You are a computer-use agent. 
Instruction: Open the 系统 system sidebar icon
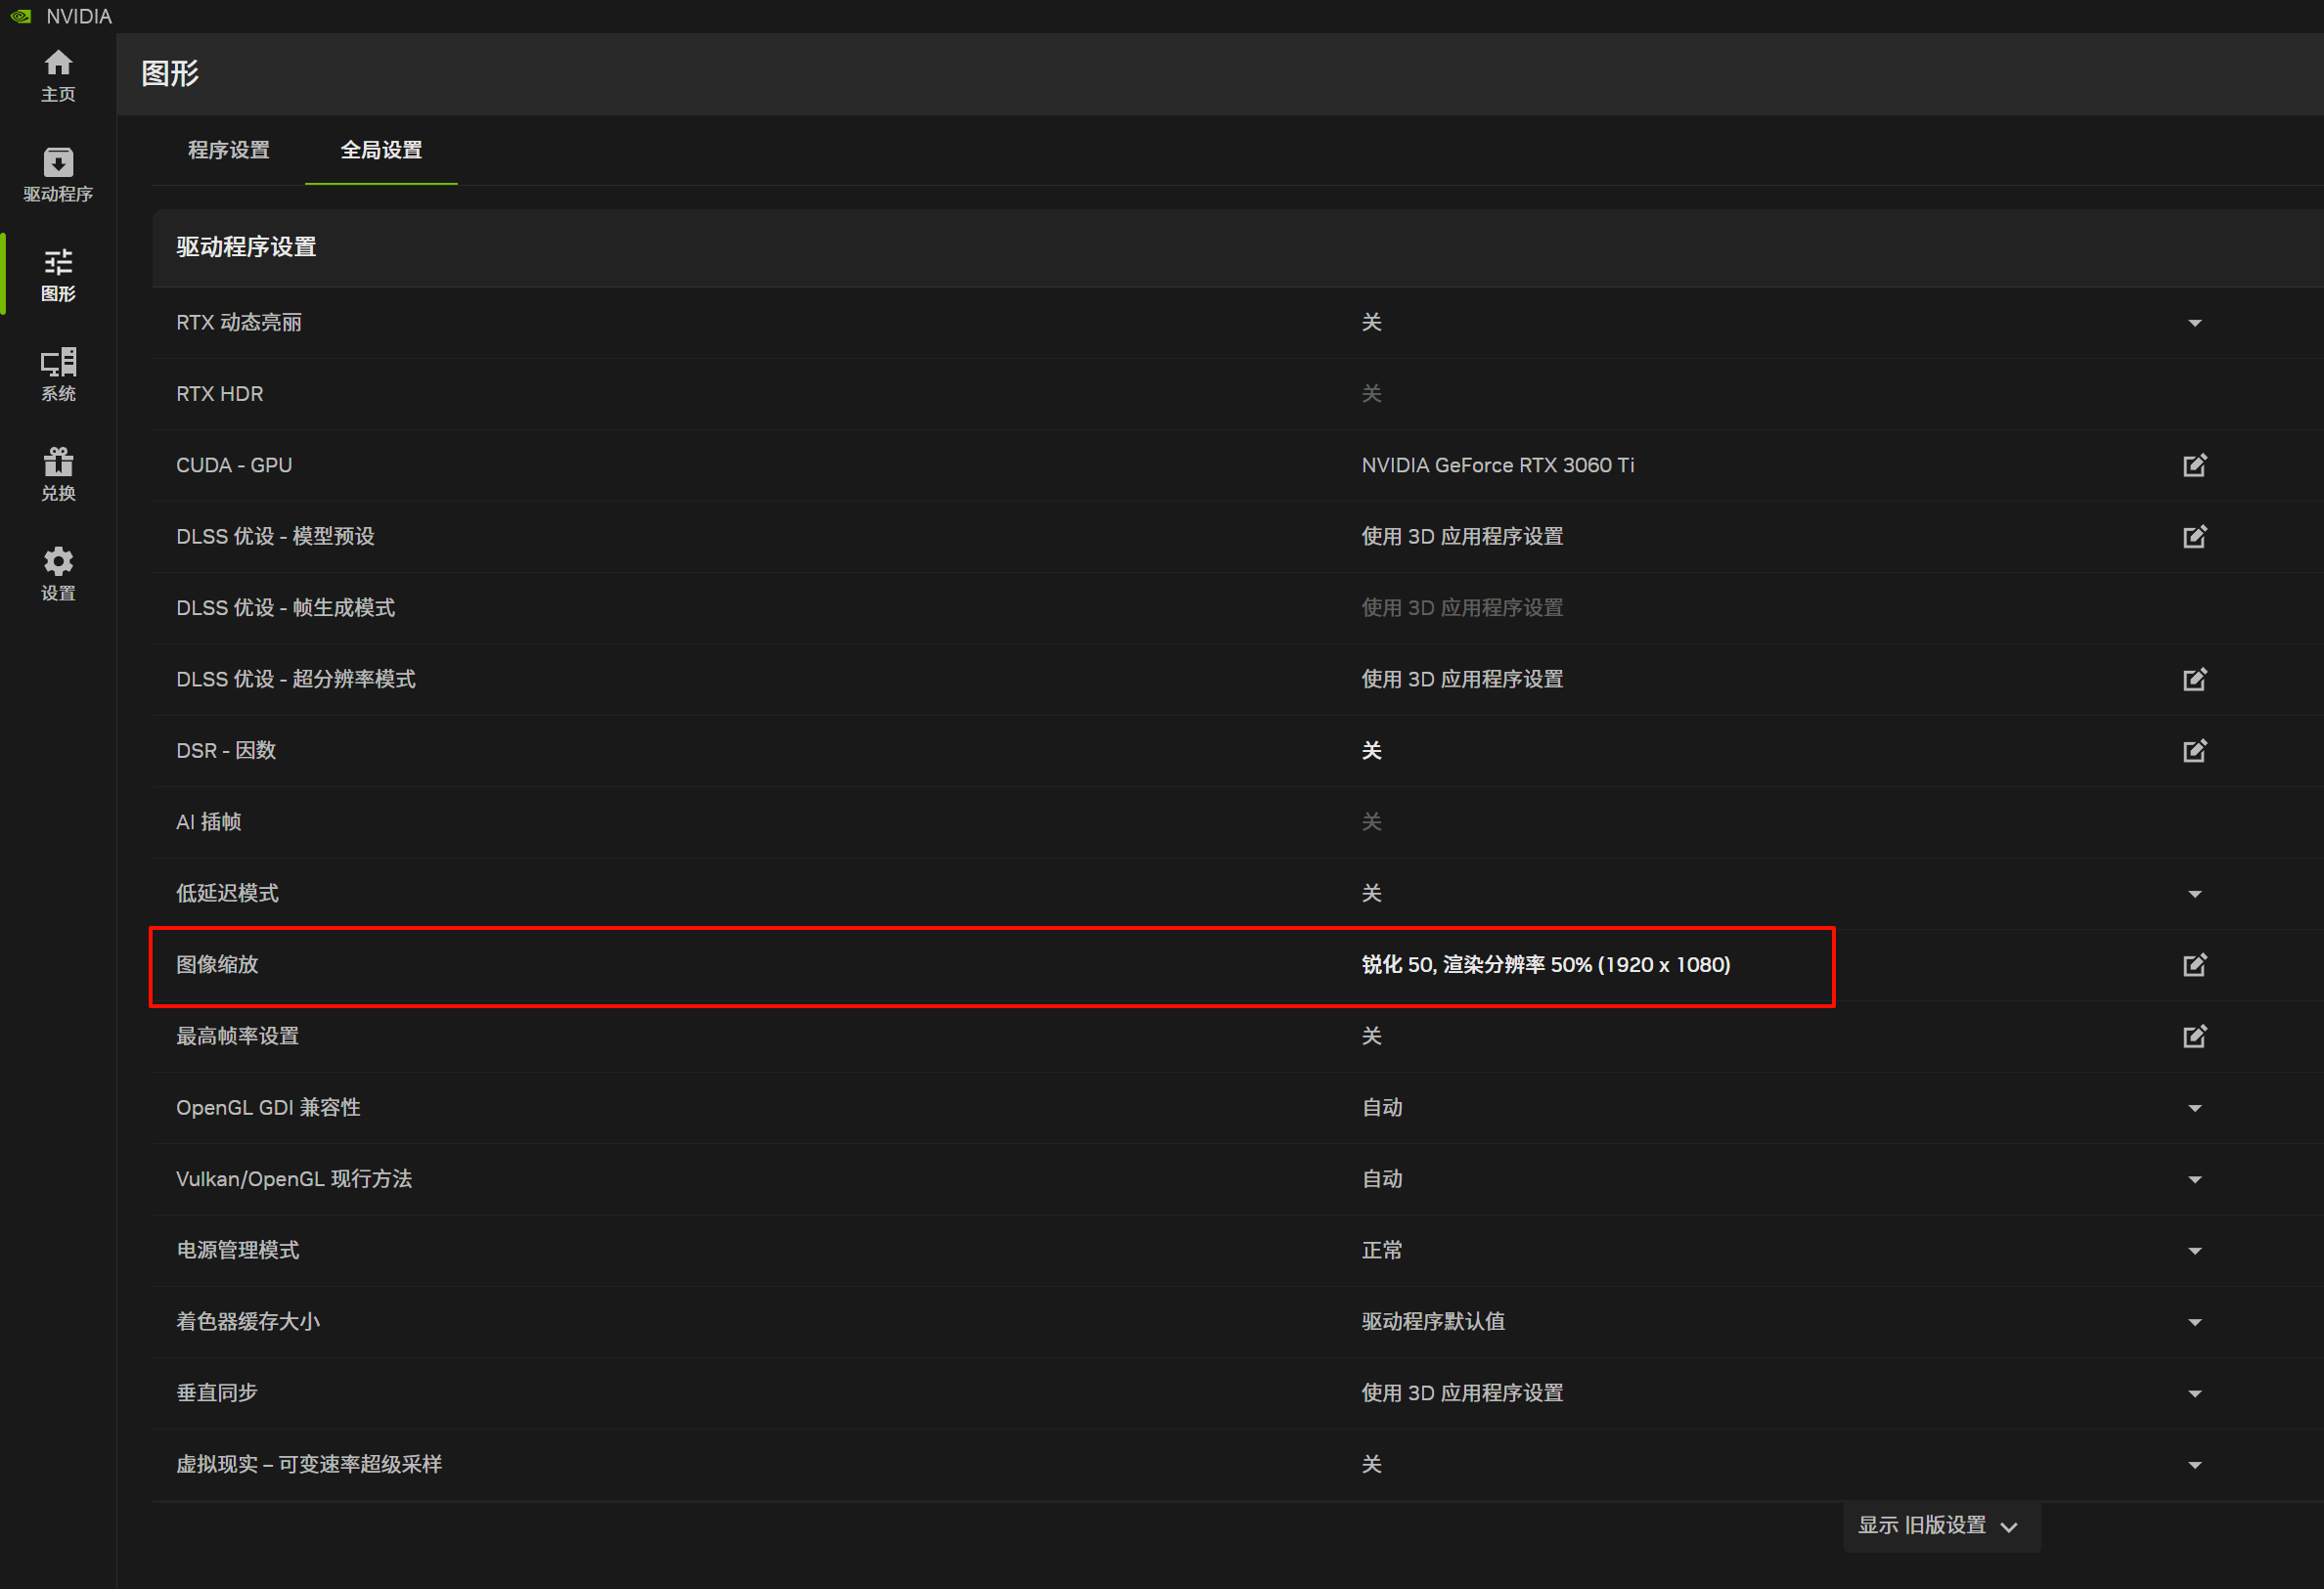pos(58,374)
